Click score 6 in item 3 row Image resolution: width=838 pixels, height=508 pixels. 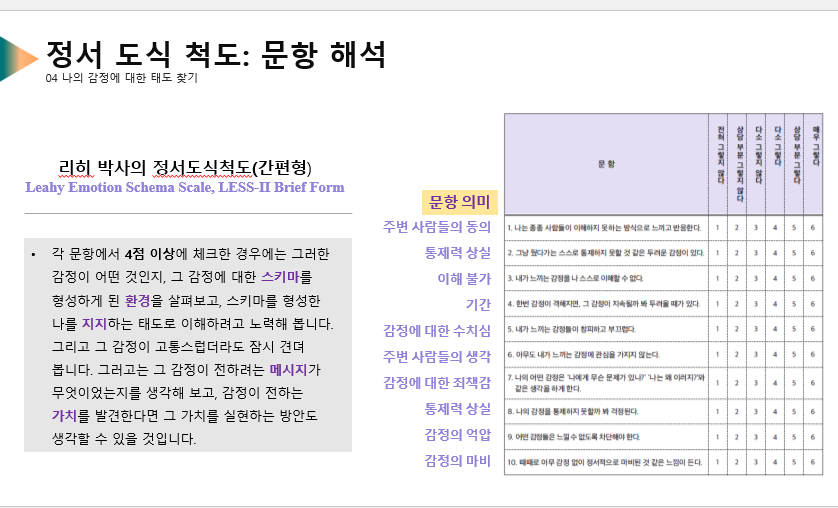coord(813,278)
